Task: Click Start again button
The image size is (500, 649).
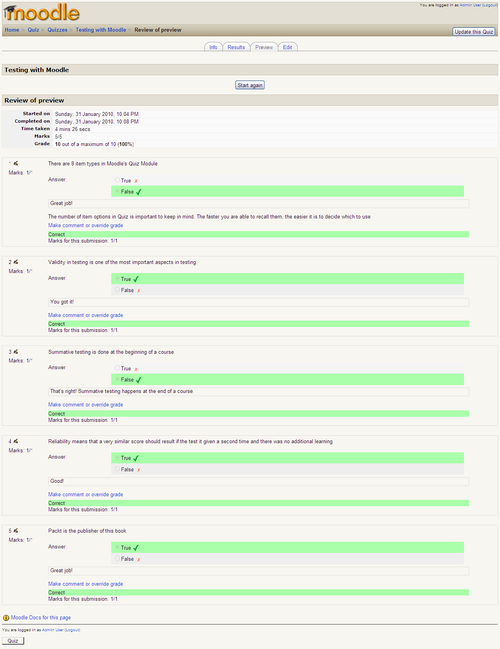Action: [250, 85]
